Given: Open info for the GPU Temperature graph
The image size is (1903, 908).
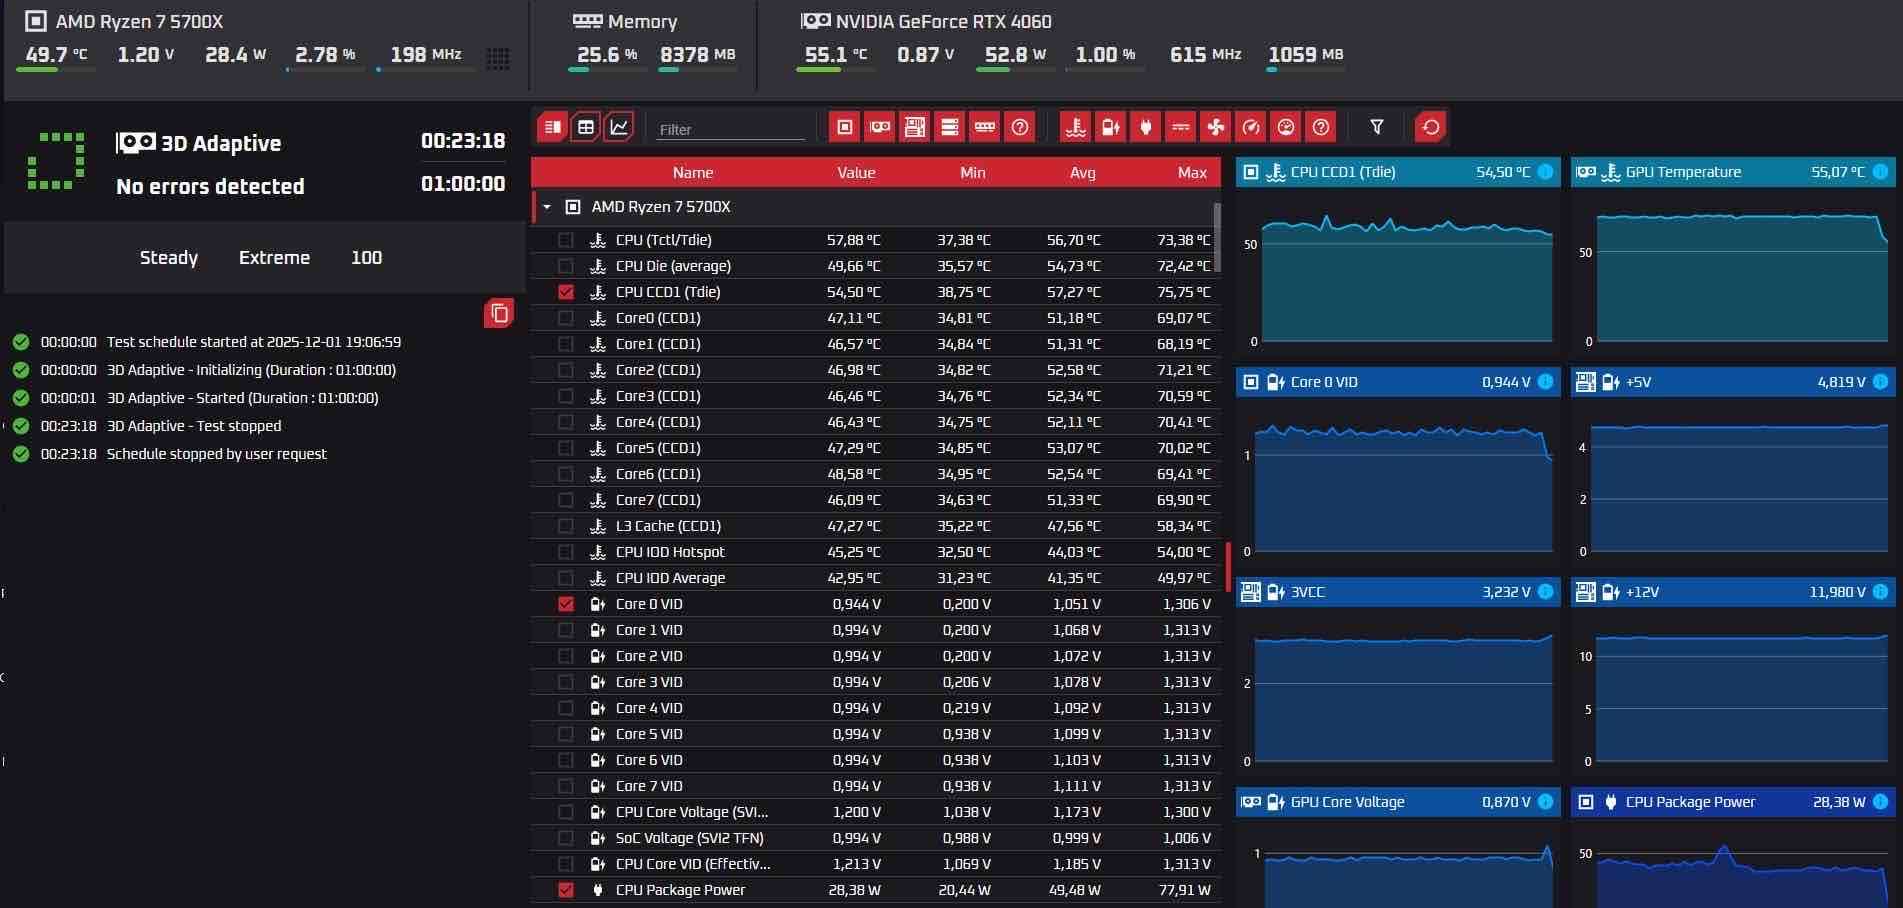Looking at the screenshot, I should tap(1880, 172).
